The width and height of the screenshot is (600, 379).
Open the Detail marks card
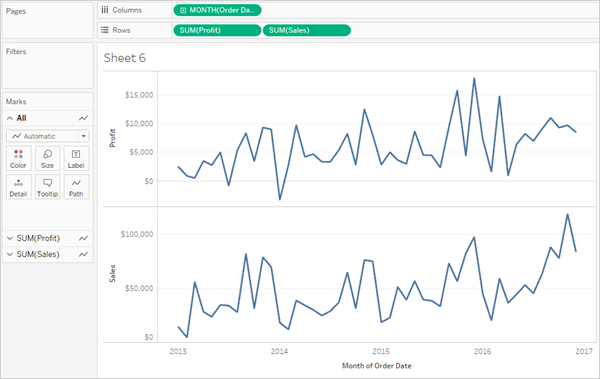[18, 187]
